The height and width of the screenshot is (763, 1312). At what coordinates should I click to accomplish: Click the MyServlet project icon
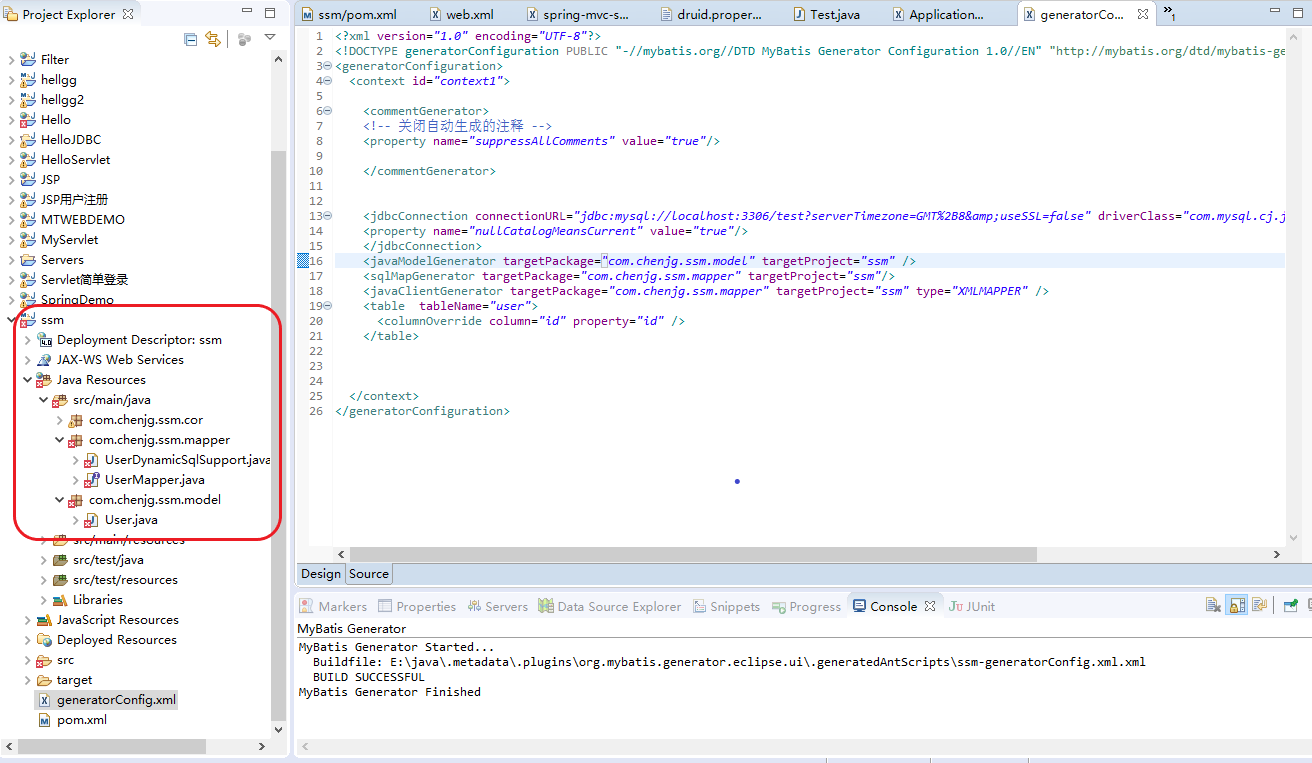click(28, 239)
